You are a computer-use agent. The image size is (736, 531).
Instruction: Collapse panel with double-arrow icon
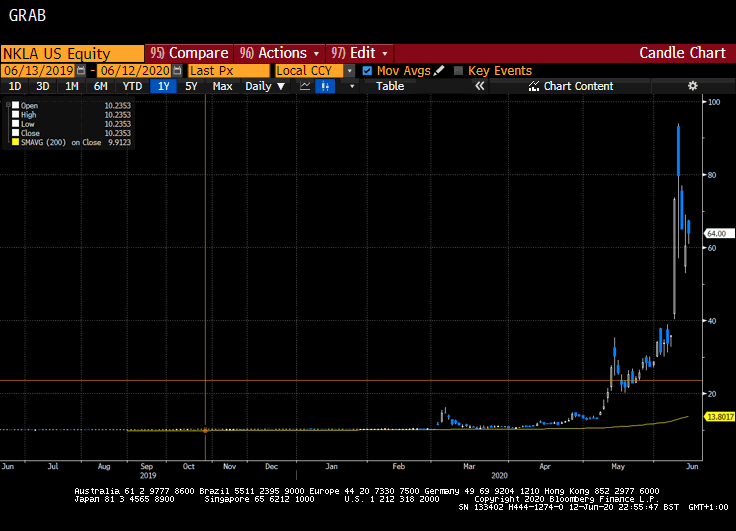[479, 86]
